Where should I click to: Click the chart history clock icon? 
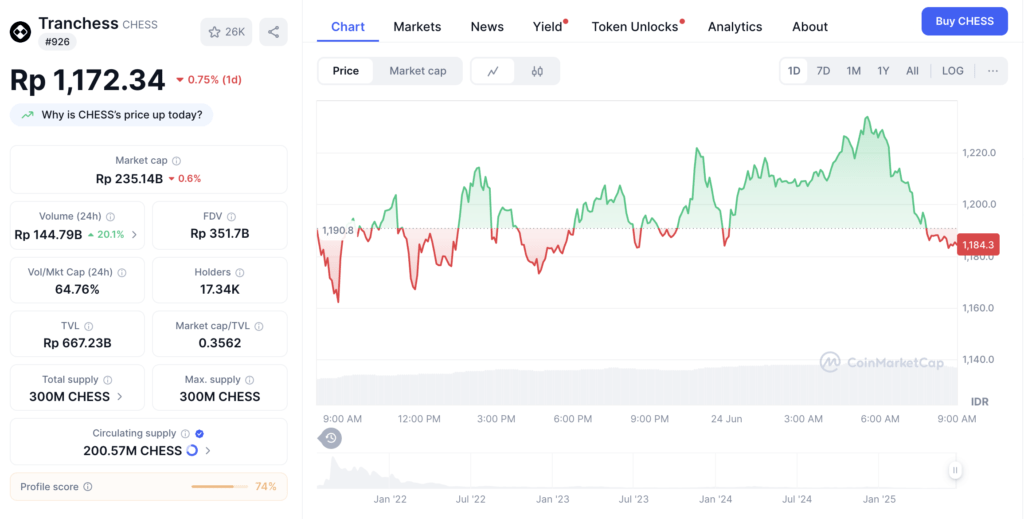330,438
